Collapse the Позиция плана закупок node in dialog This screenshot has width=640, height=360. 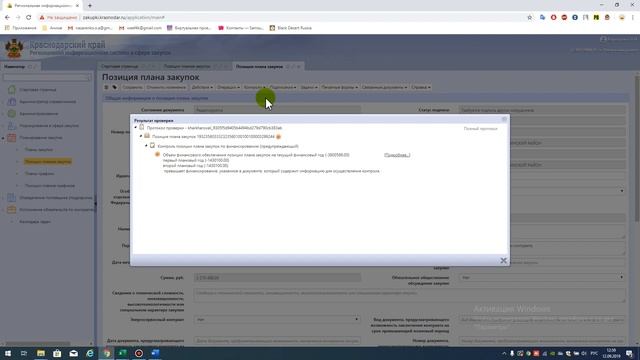tap(141, 136)
